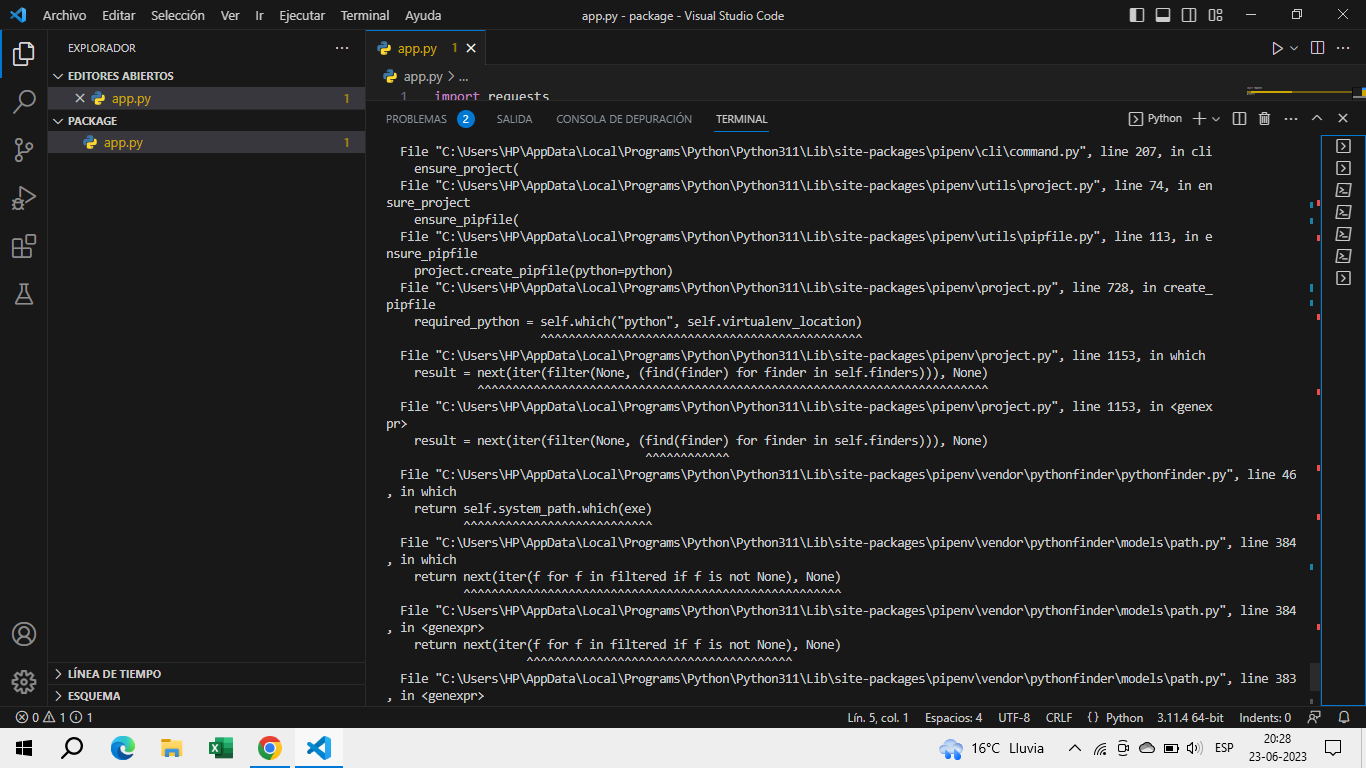The width and height of the screenshot is (1366, 768).
Task: Create a new terminal with plus icon
Action: click(x=1200, y=118)
